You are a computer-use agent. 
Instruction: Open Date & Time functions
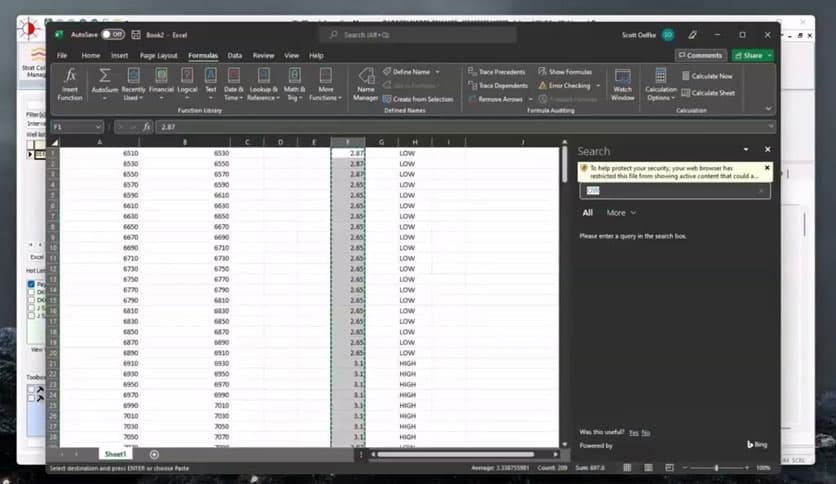(x=234, y=84)
